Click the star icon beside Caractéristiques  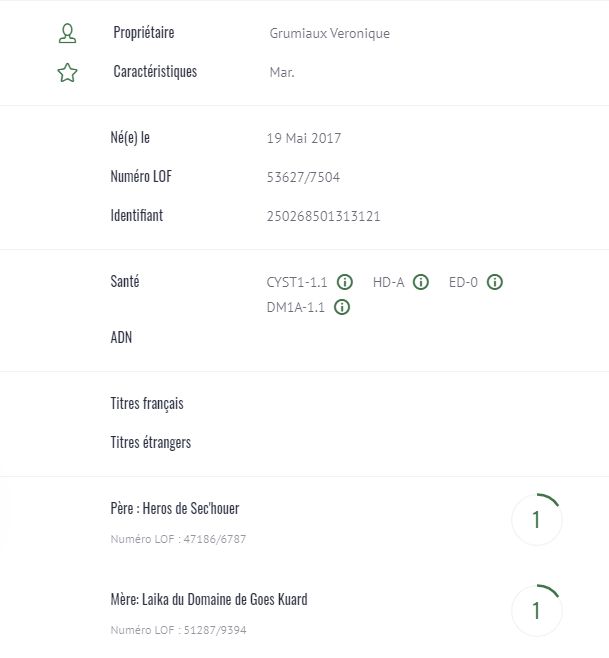click(x=67, y=72)
